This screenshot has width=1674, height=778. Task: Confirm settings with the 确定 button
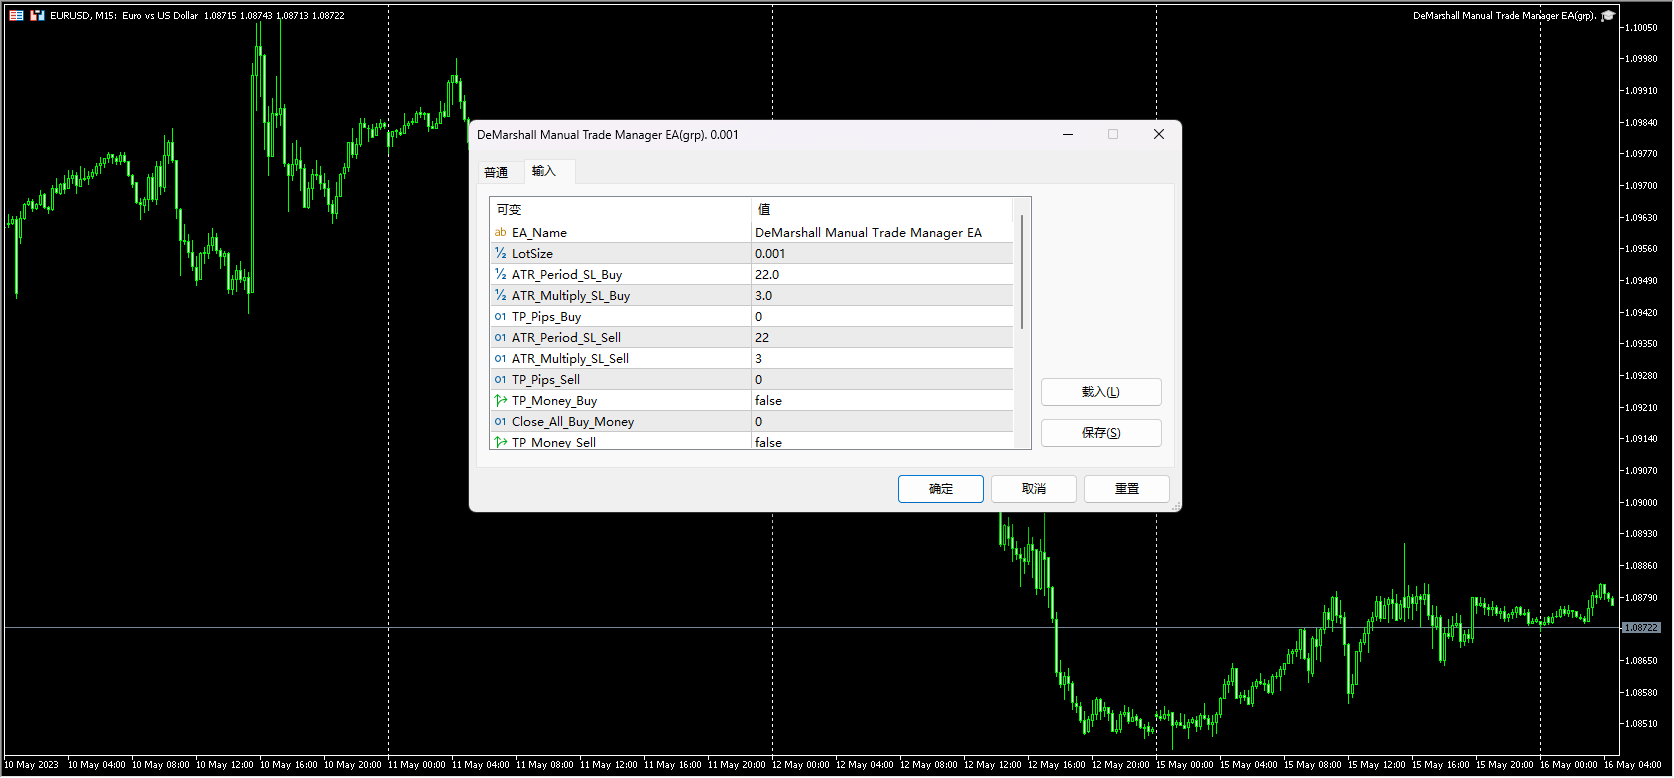[940, 489]
